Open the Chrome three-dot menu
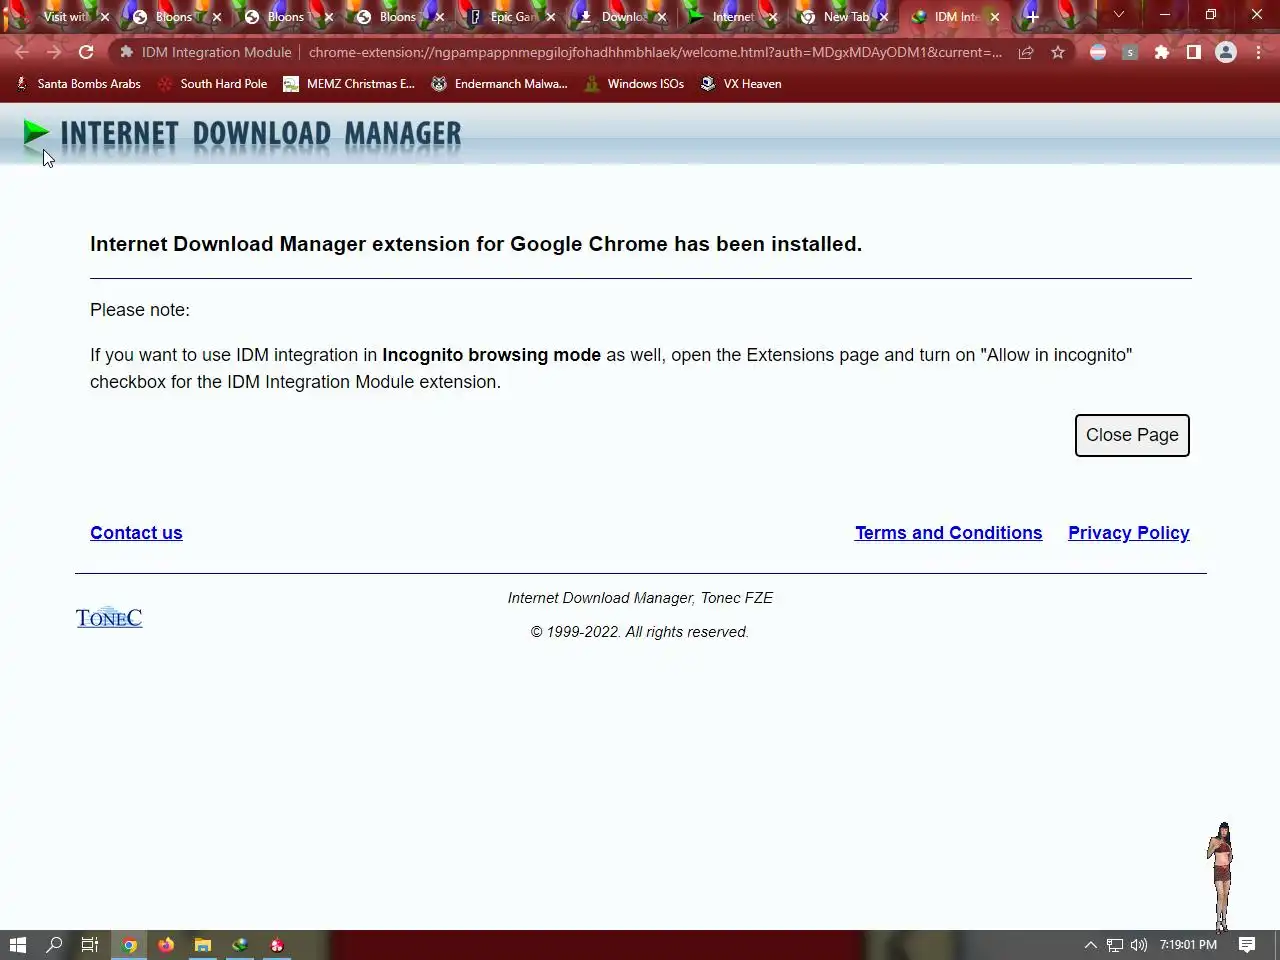1280x960 pixels. (x=1258, y=52)
